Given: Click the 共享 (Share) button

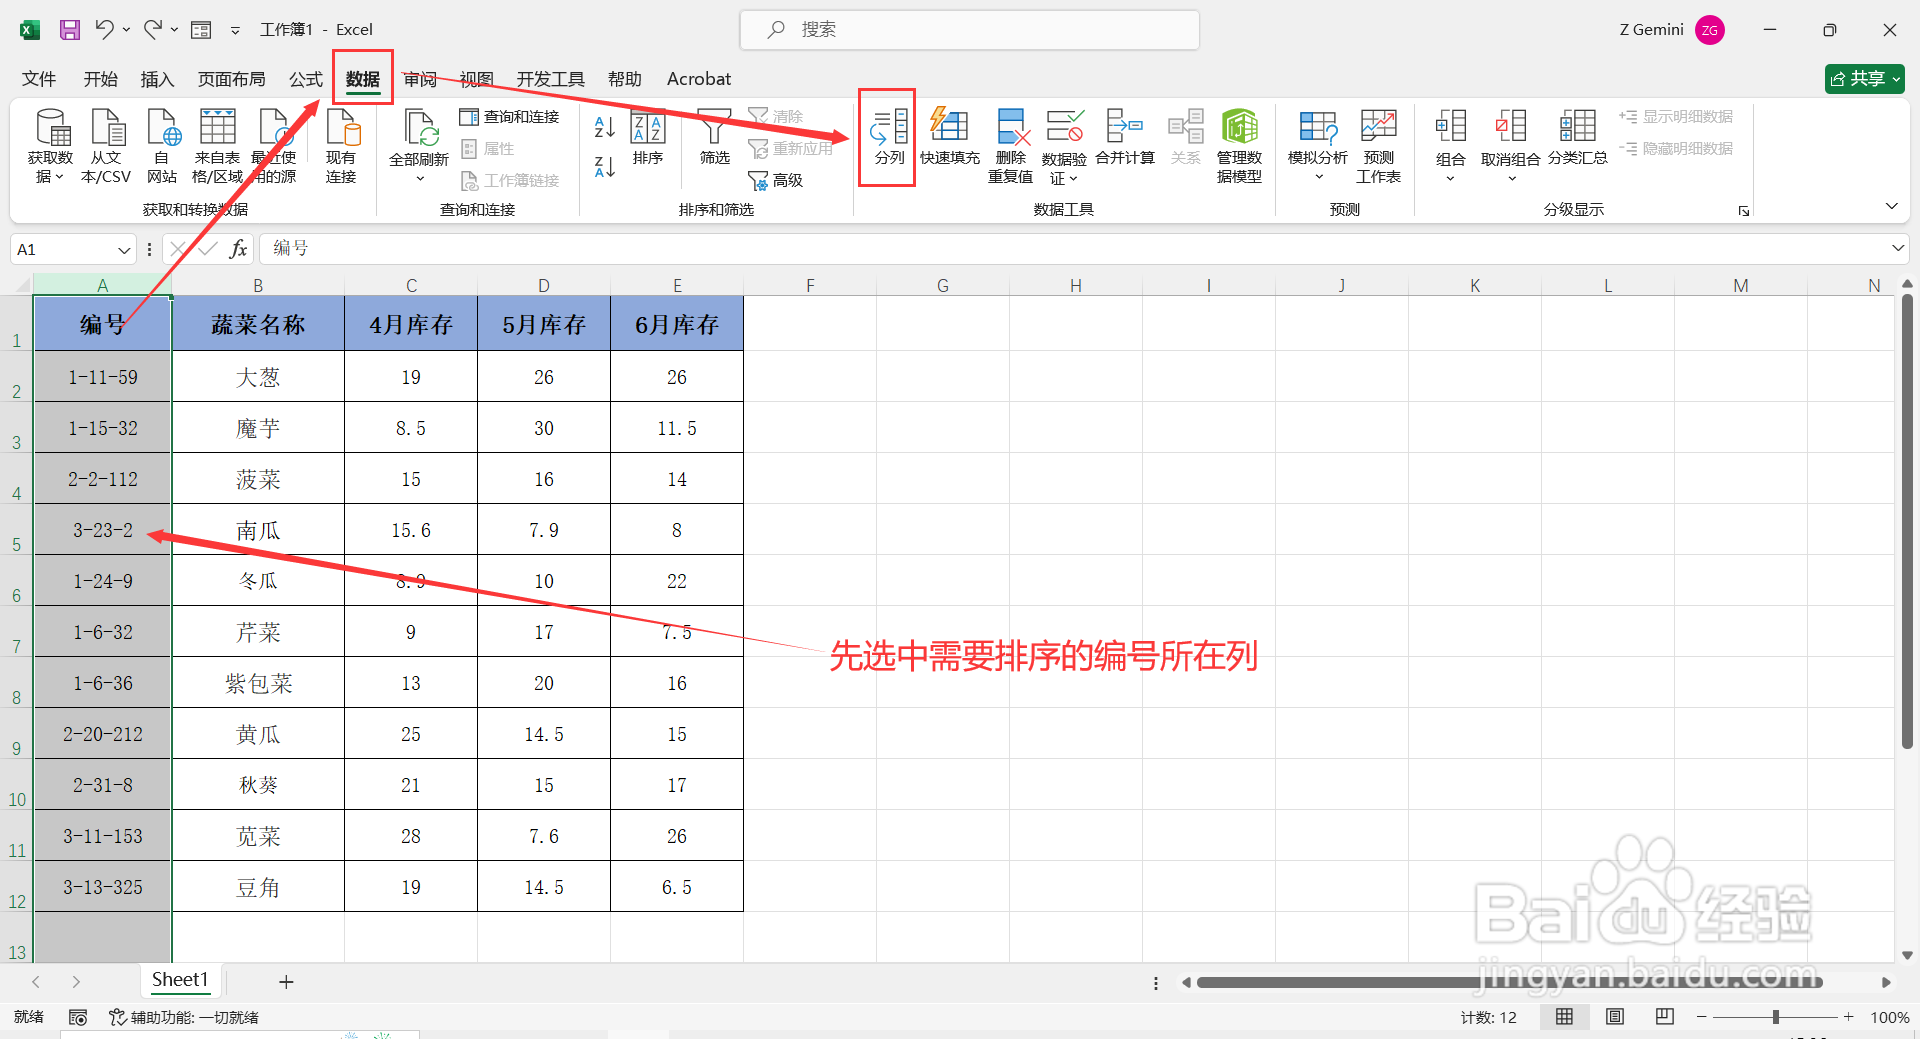Looking at the screenshot, I should [x=1862, y=78].
